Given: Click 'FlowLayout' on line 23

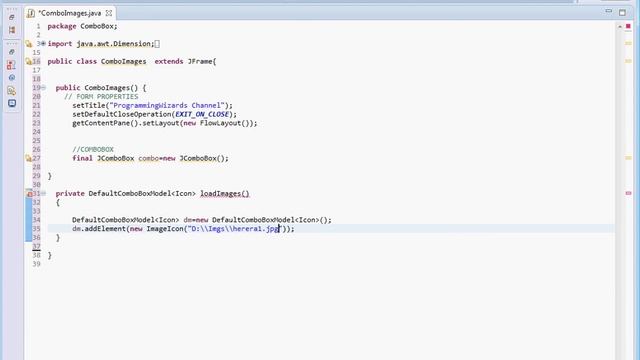Looking at the screenshot, I should (220, 123).
